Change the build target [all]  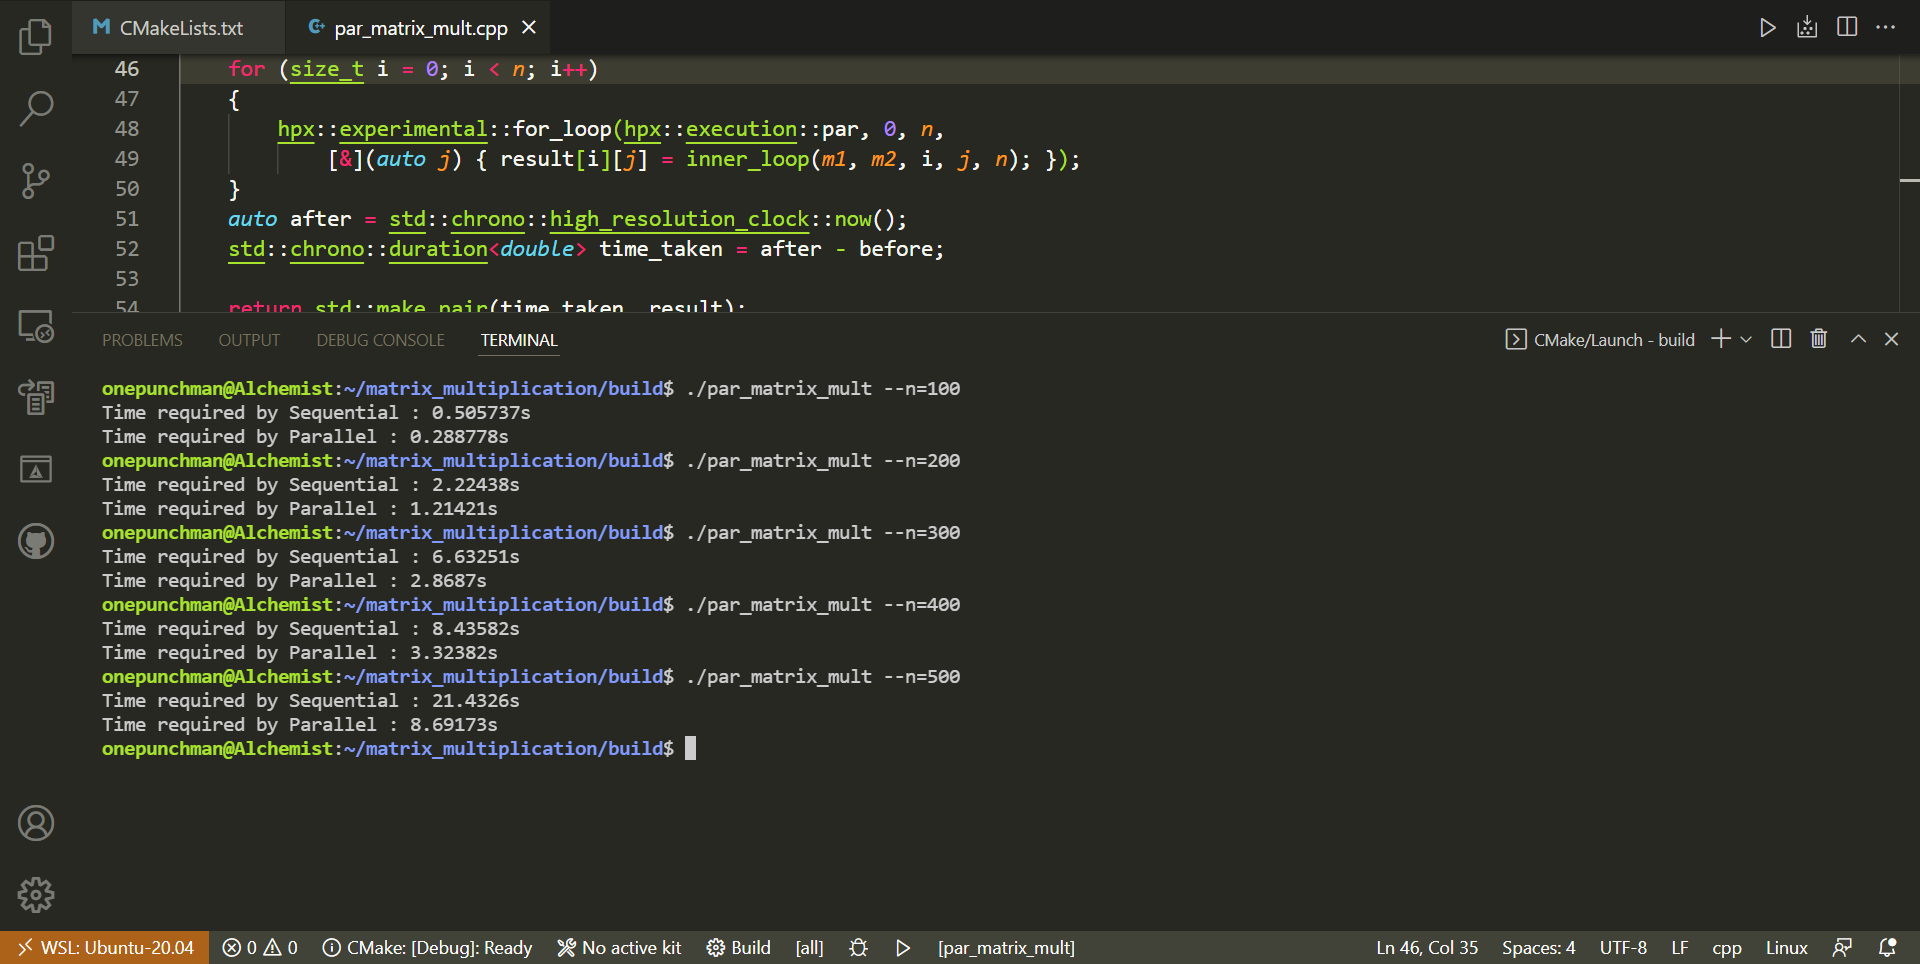click(x=809, y=947)
